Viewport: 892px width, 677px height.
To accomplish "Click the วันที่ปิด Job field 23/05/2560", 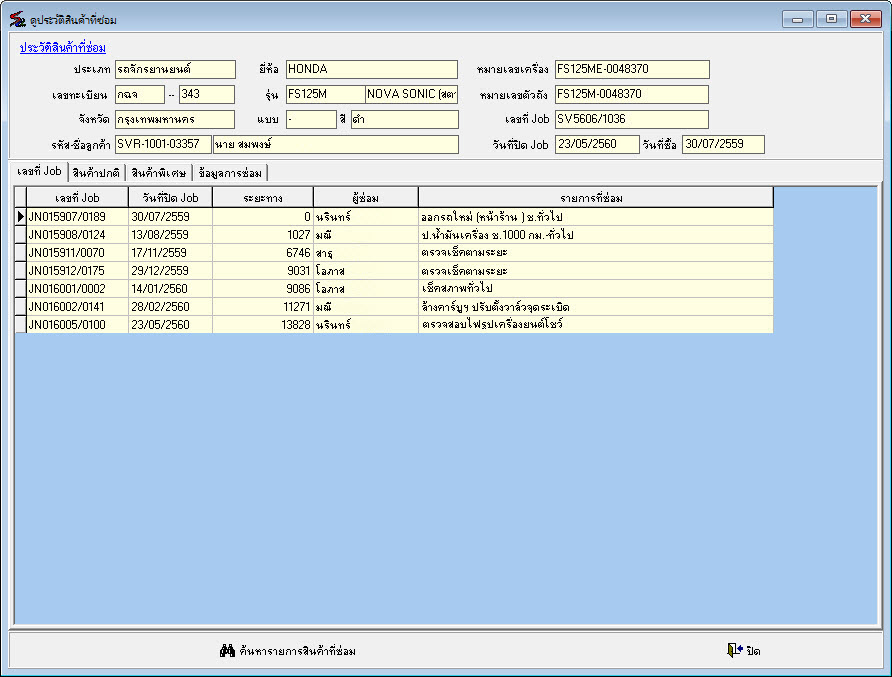I will (x=597, y=145).
